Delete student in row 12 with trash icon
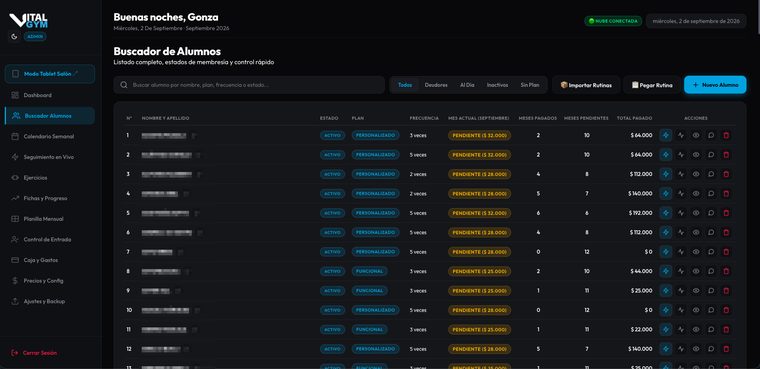This screenshot has width=760, height=369. (726, 349)
